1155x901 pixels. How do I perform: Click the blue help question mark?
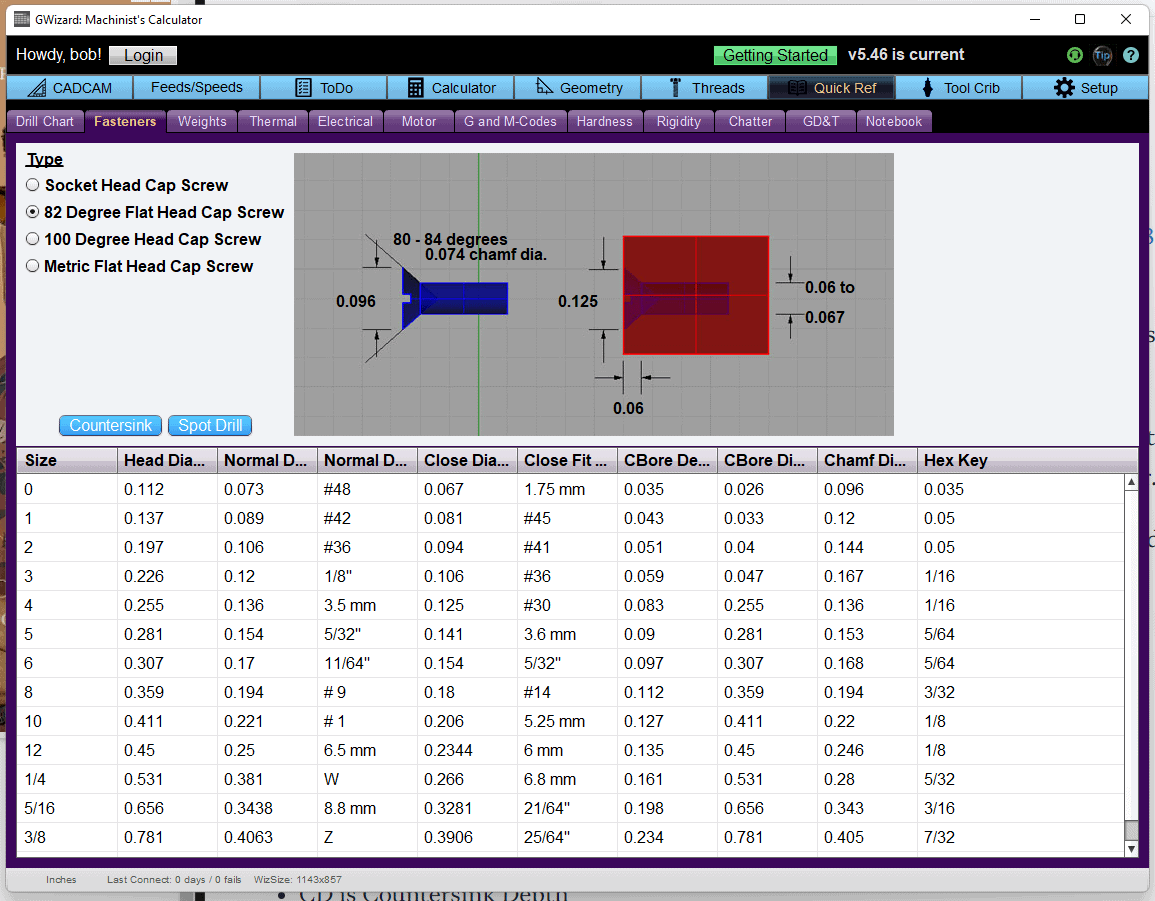click(x=1130, y=55)
